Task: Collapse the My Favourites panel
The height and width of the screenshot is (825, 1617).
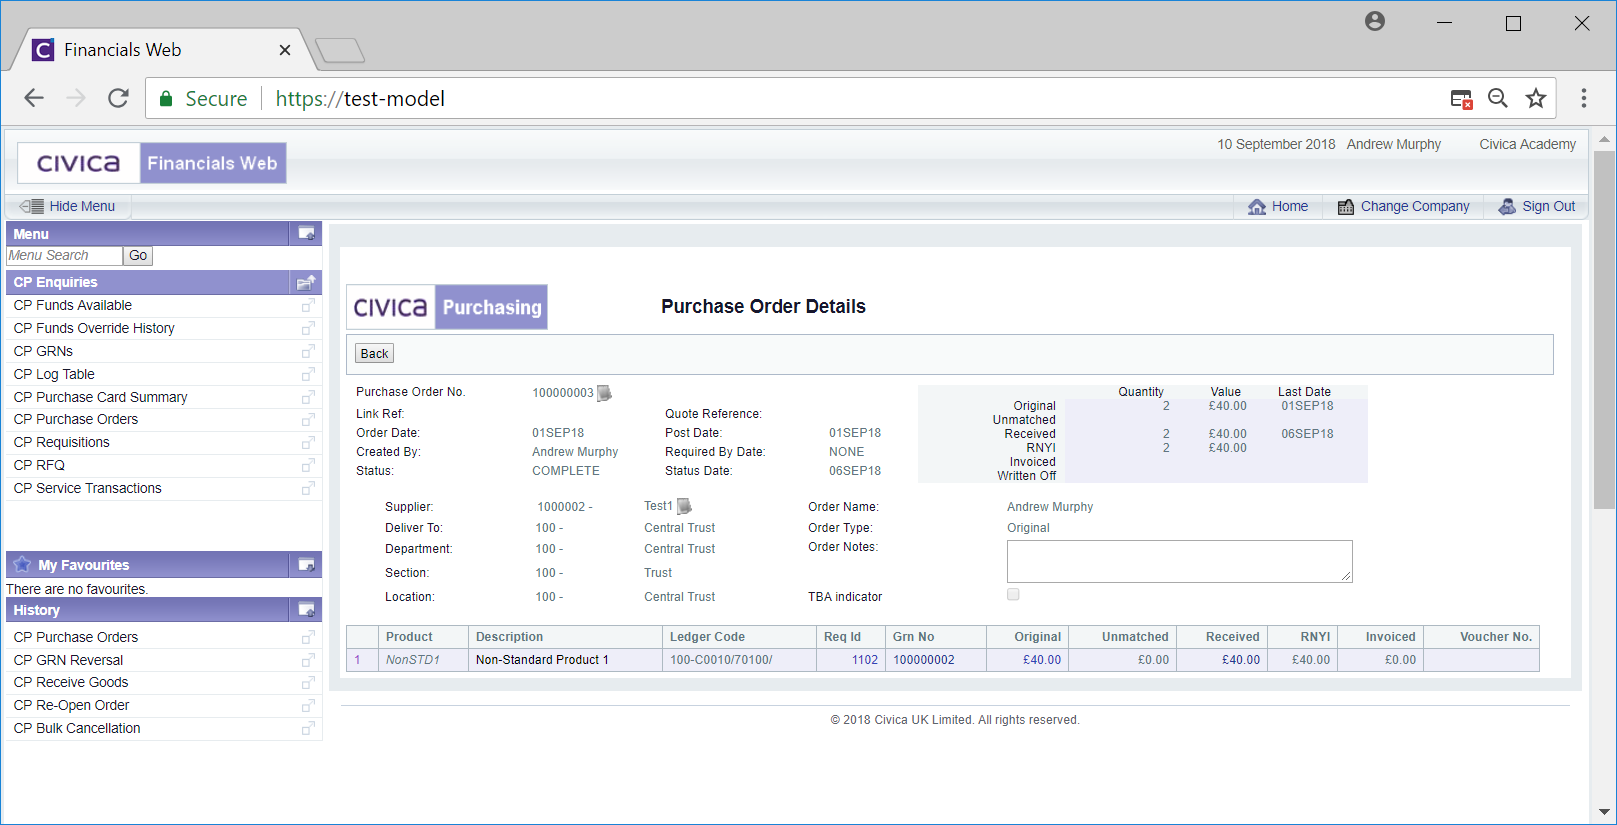Action: coord(306,564)
